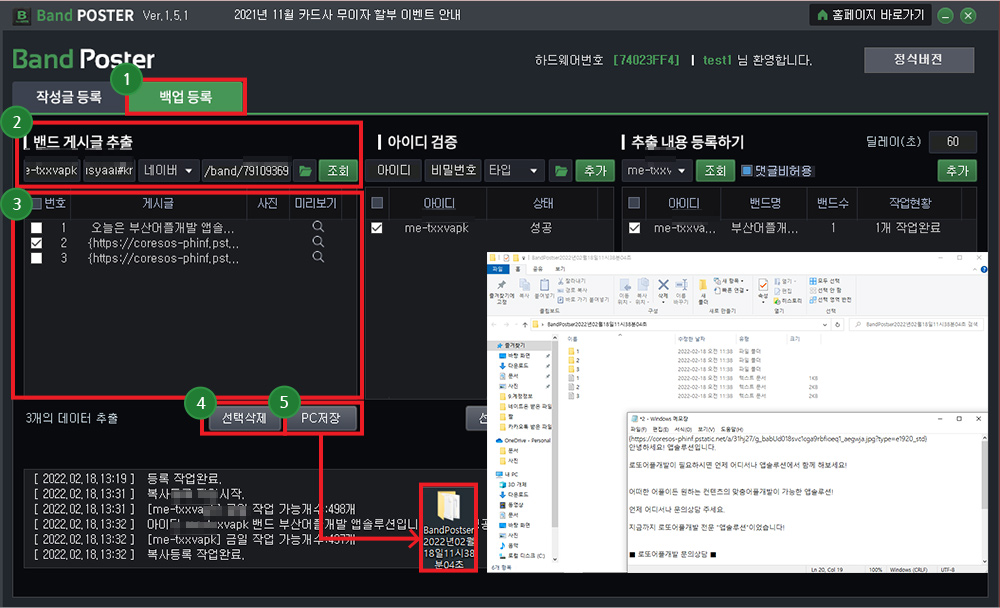The image size is (1000, 608).
Task: Click 추가 button next to 딜레이 field
Action: coord(957,171)
